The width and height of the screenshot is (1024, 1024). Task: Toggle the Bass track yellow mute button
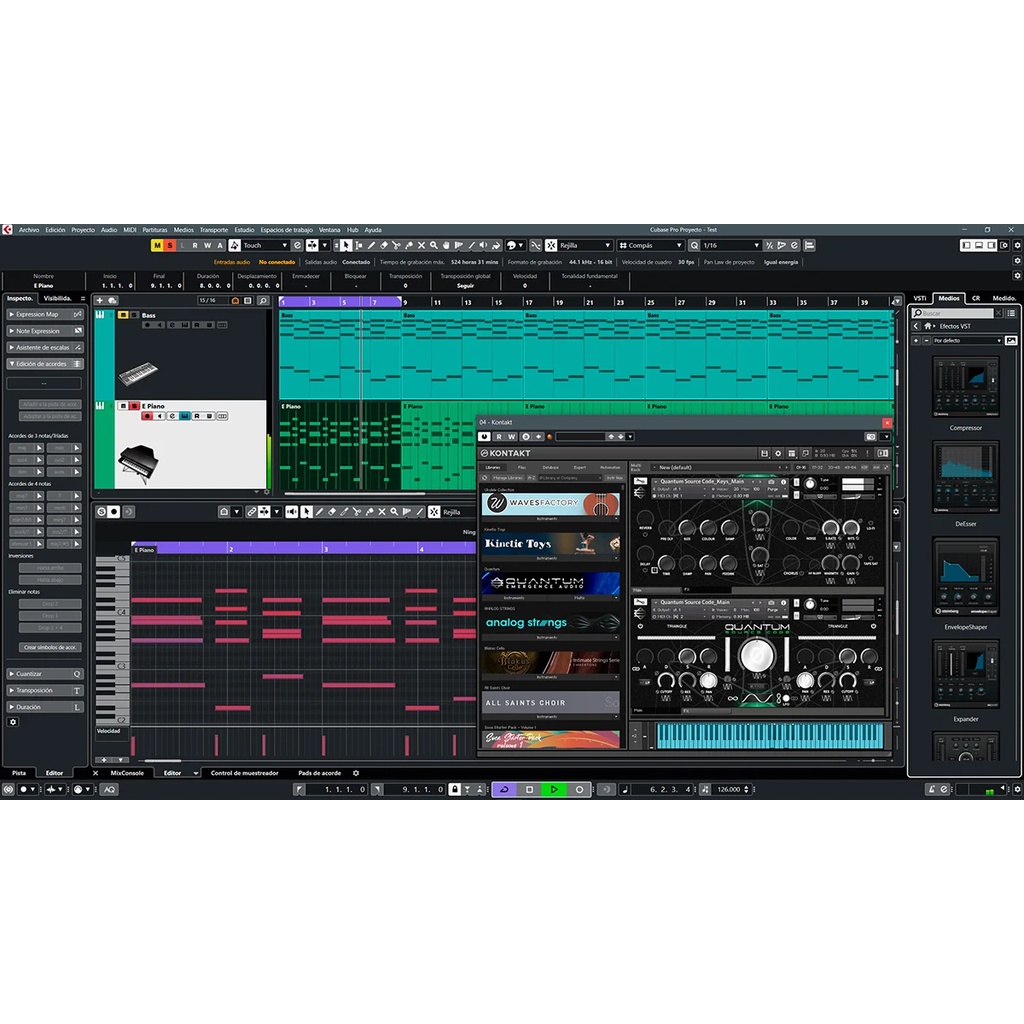pos(123,315)
